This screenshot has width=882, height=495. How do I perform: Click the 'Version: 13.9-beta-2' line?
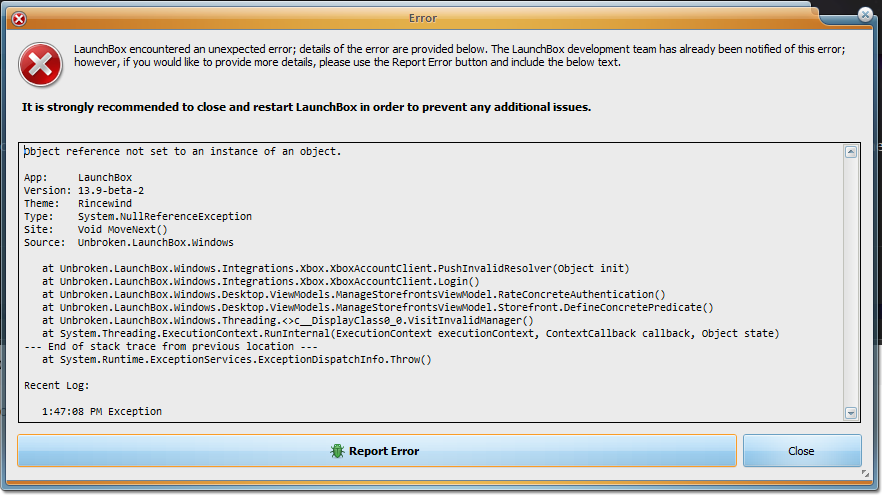point(84,190)
